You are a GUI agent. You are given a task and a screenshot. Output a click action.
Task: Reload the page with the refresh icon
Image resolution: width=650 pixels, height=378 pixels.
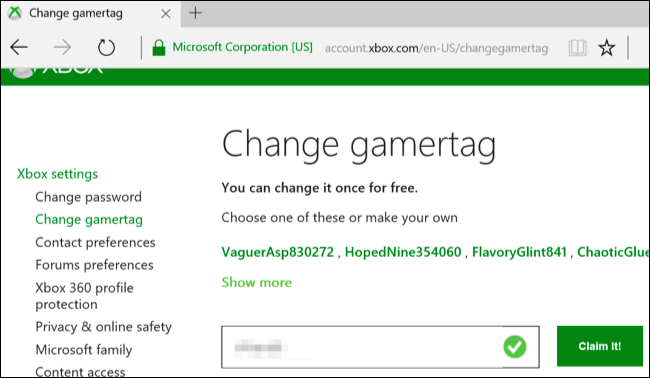(106, 48)
